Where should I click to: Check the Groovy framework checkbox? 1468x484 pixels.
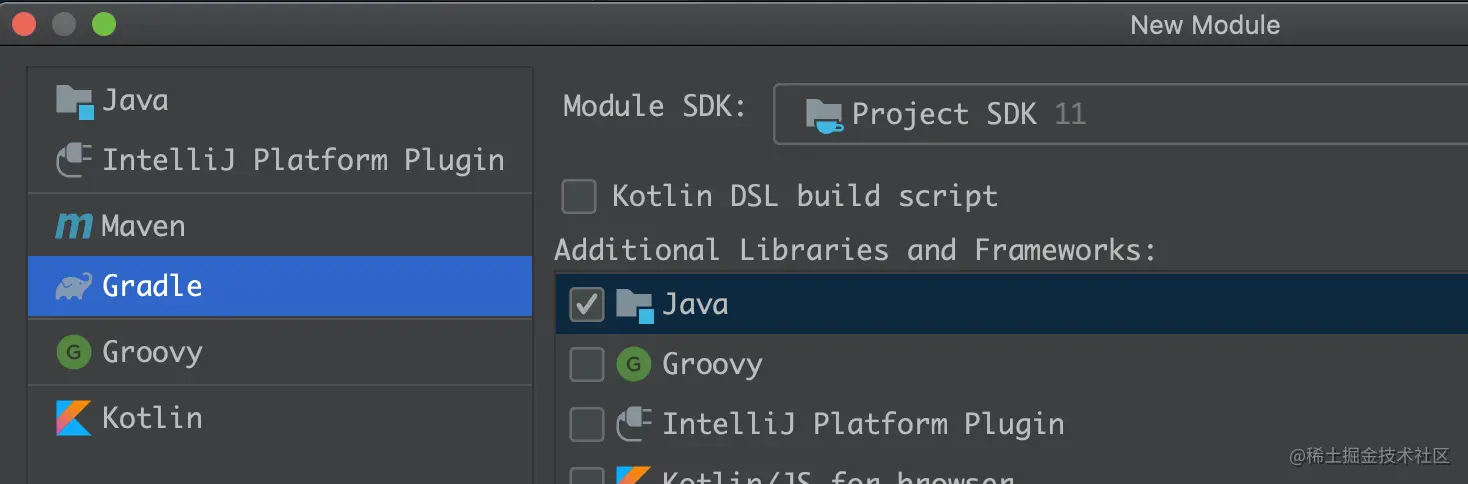(587, 365)
